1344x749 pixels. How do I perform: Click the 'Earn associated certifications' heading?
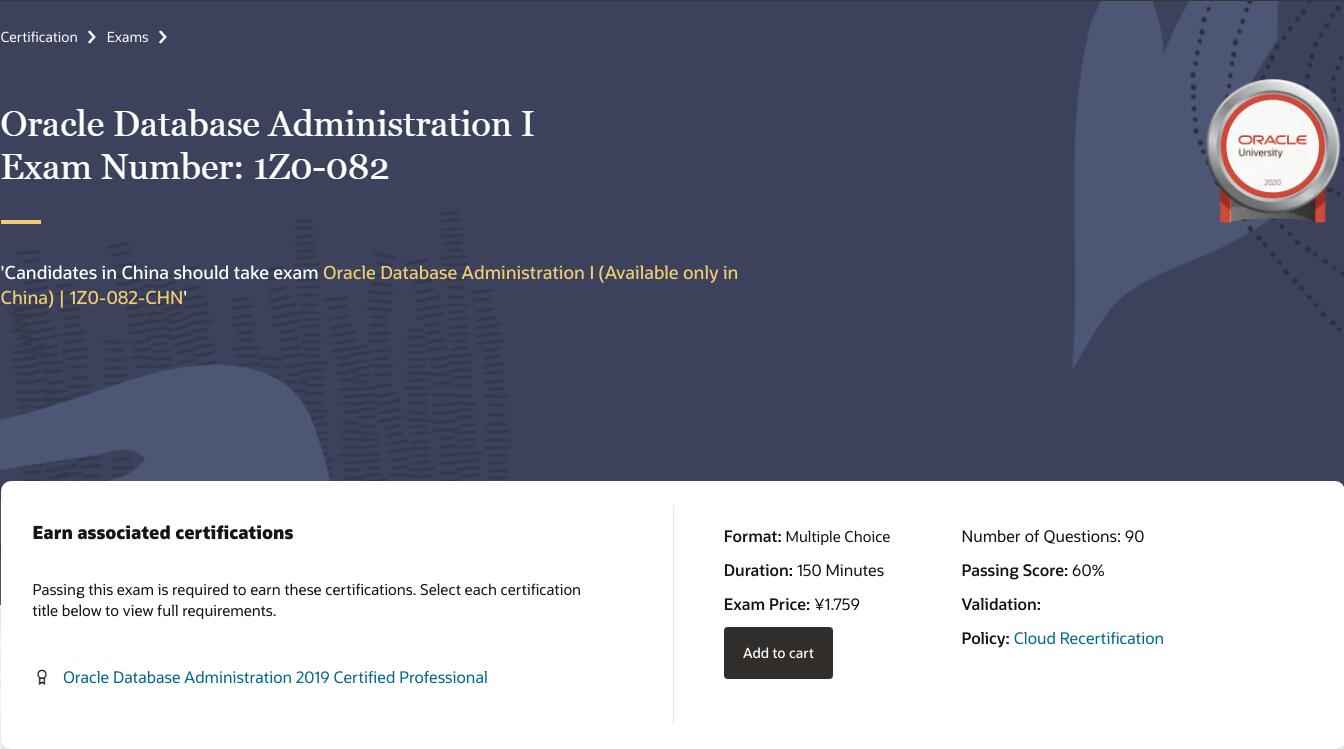point(163,533)
